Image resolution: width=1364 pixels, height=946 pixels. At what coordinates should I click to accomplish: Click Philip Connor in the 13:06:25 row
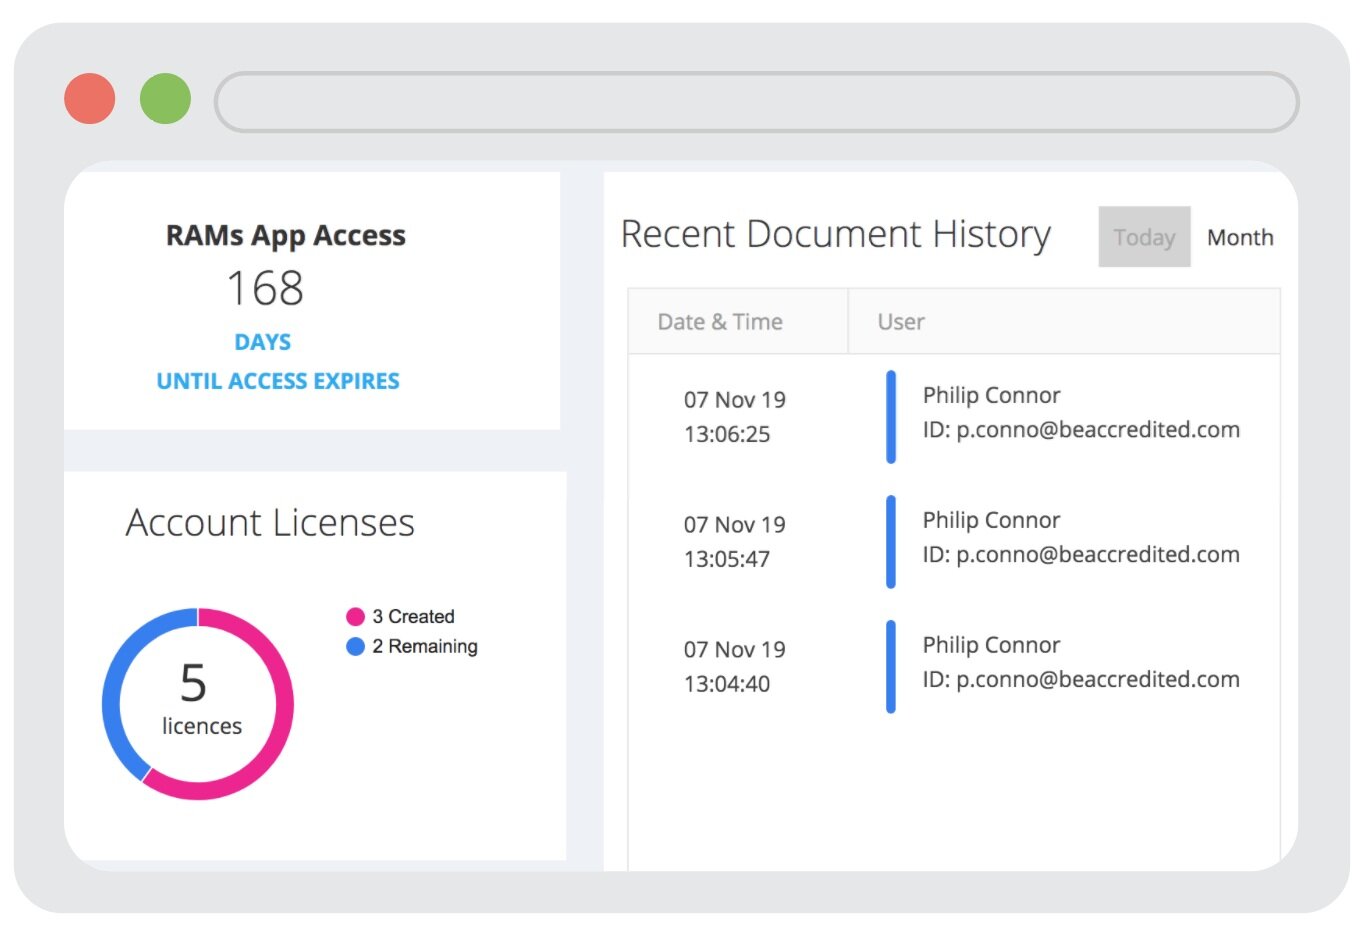(x=991, y=395)
